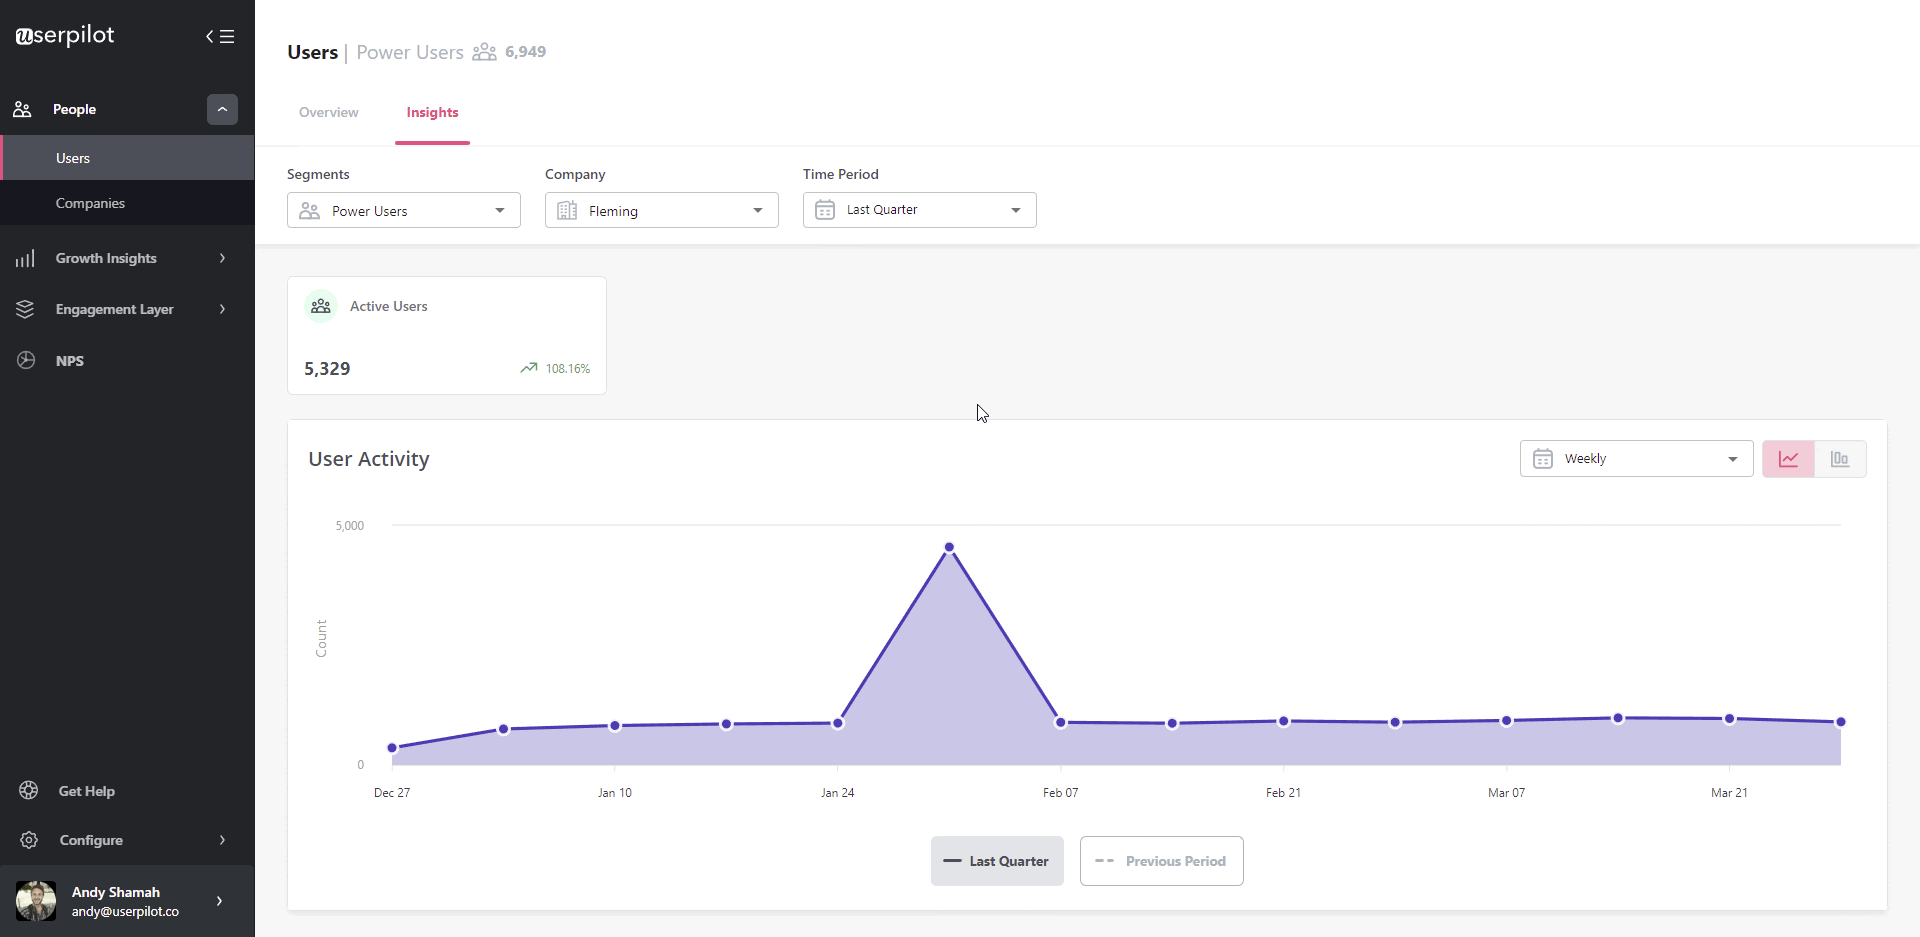
Task: Select the Insights tab
Action: pyautogui.click(x=432, y=113)
